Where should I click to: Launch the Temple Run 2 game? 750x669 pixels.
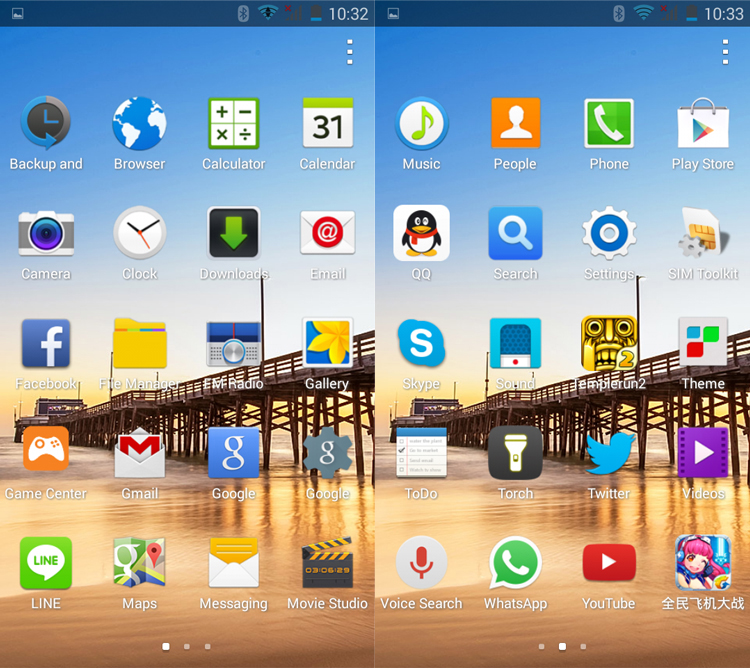tap(609, 344)
